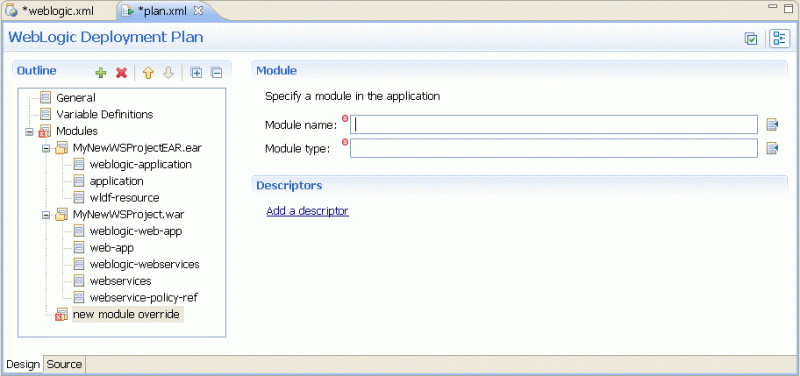
Task: Select General in the outline
Action: pos(76,97)
